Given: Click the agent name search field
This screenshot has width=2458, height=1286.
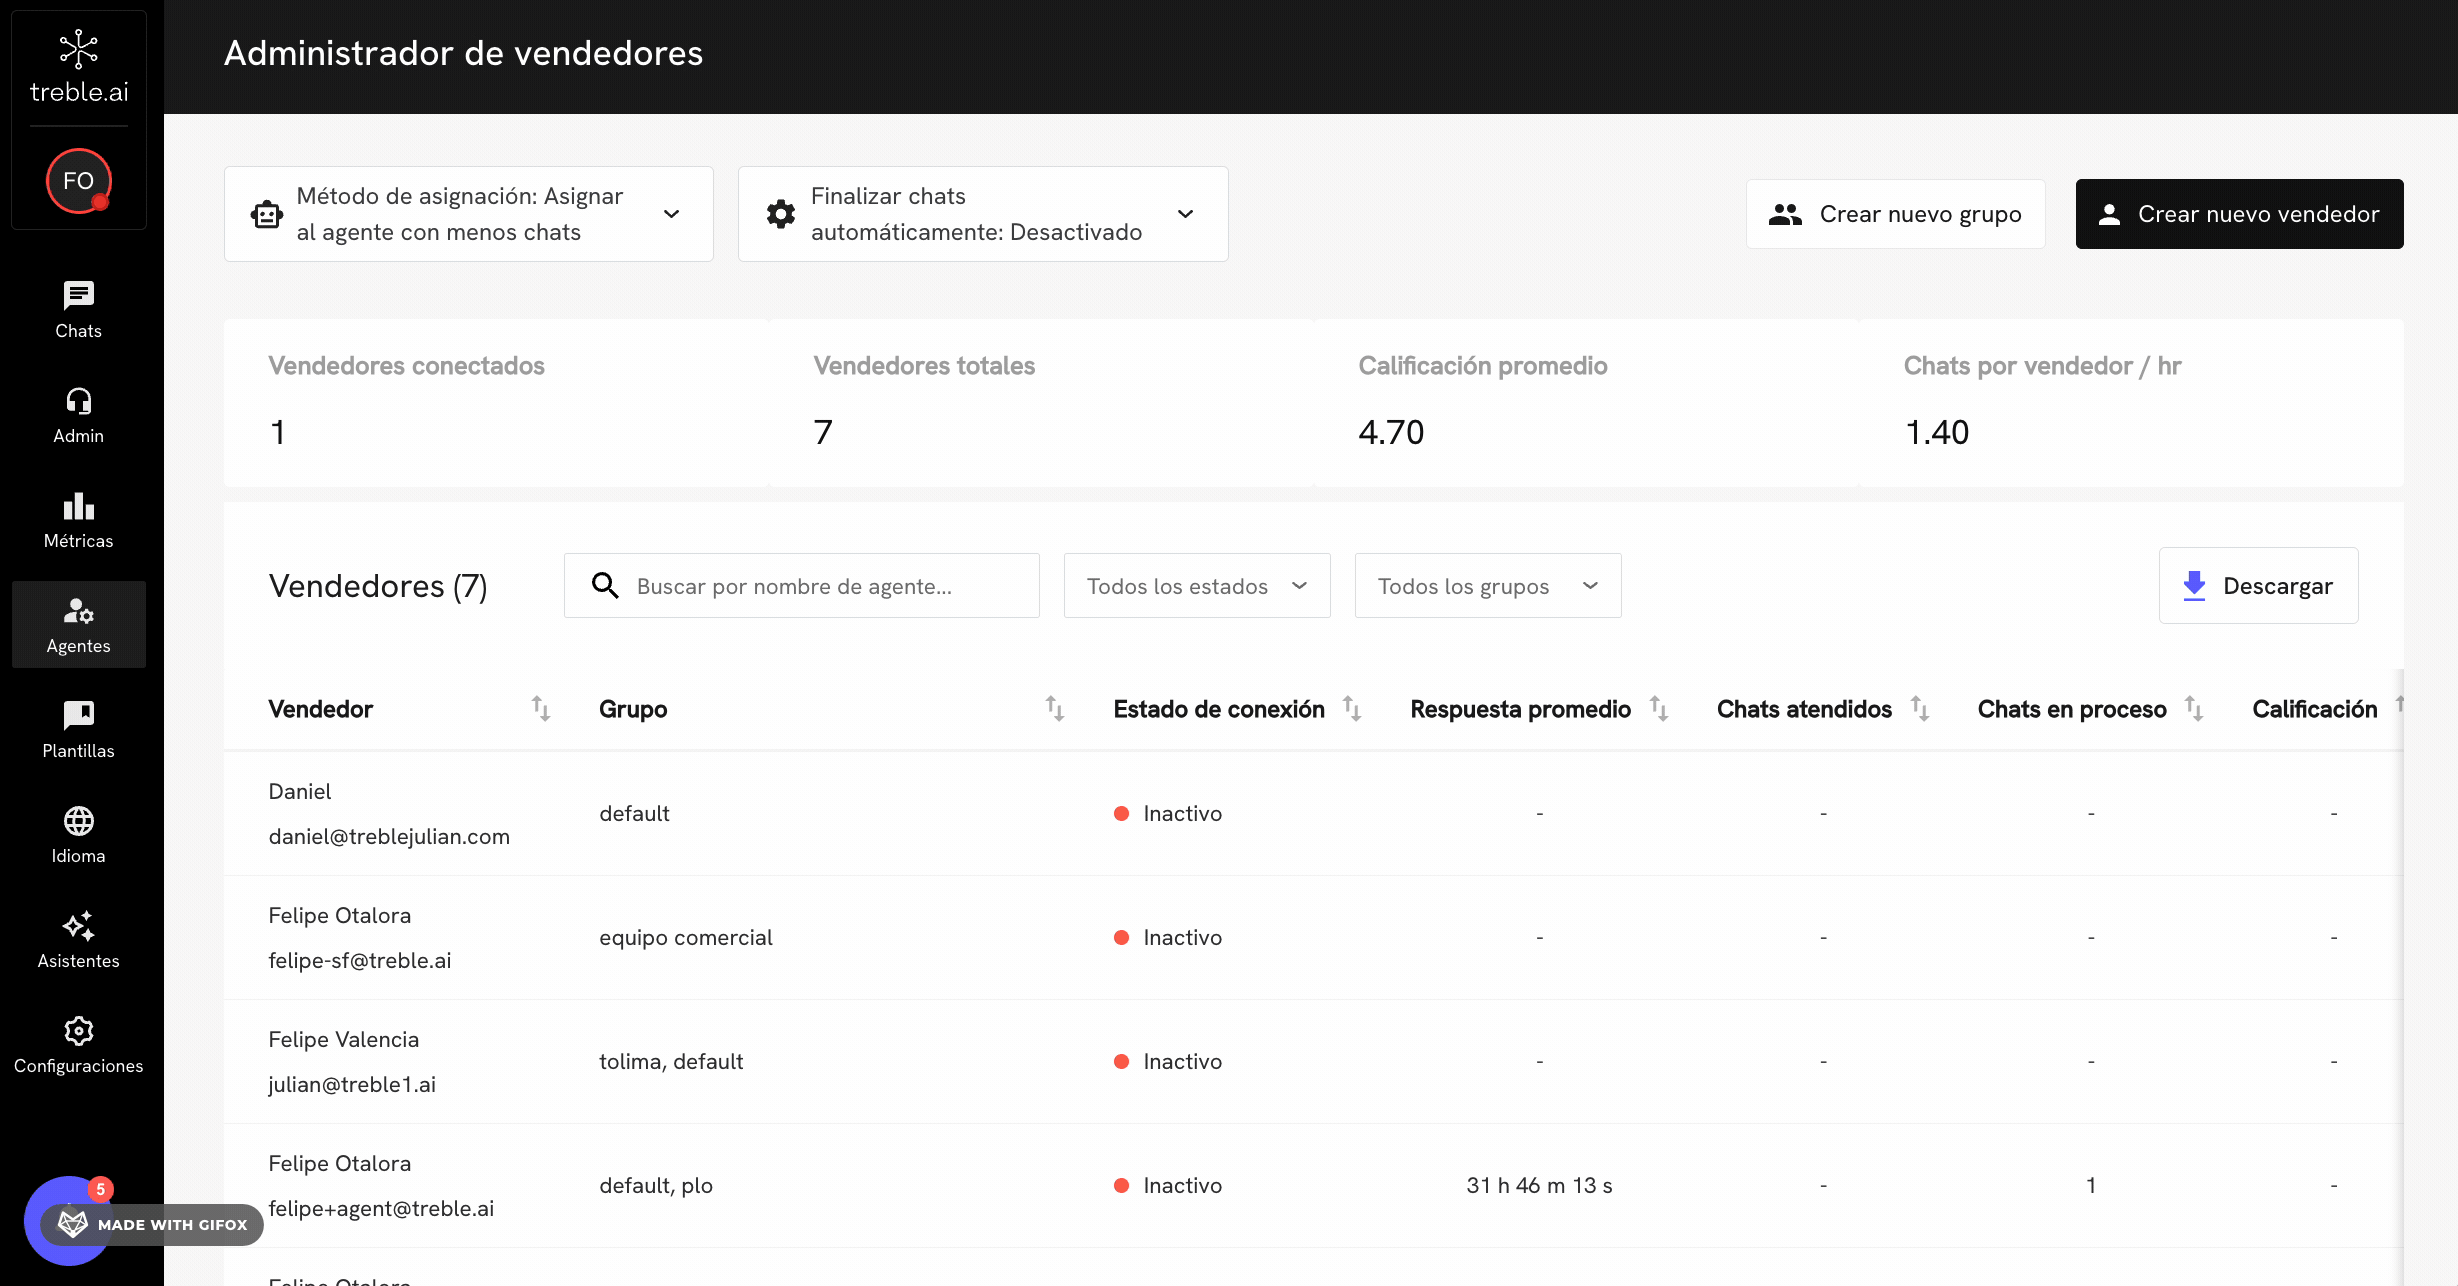Looking at the screenshot, I should [800, 585].
